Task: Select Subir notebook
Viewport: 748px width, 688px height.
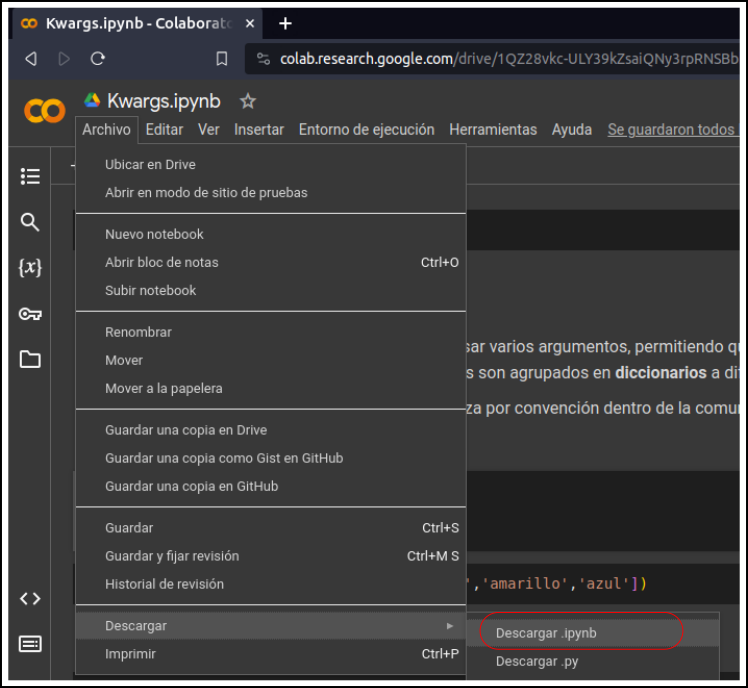Action: (271, 291)
